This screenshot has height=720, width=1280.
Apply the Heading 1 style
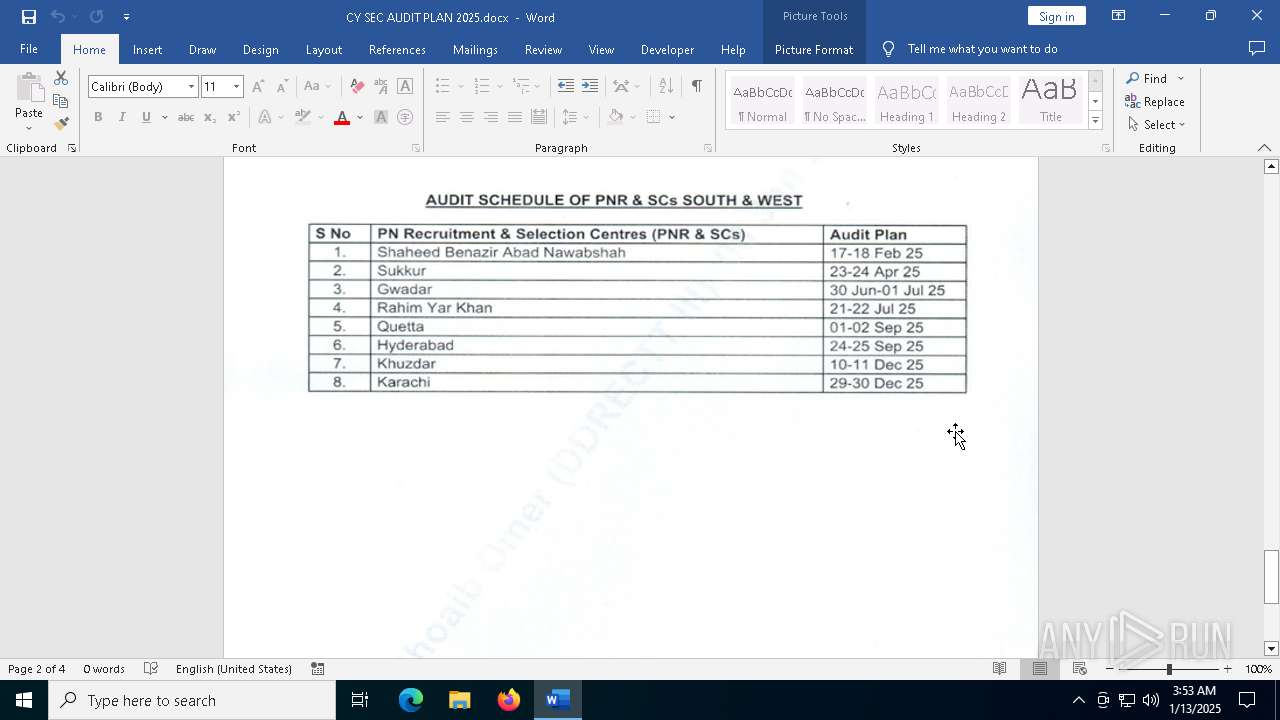coord(907,101)
